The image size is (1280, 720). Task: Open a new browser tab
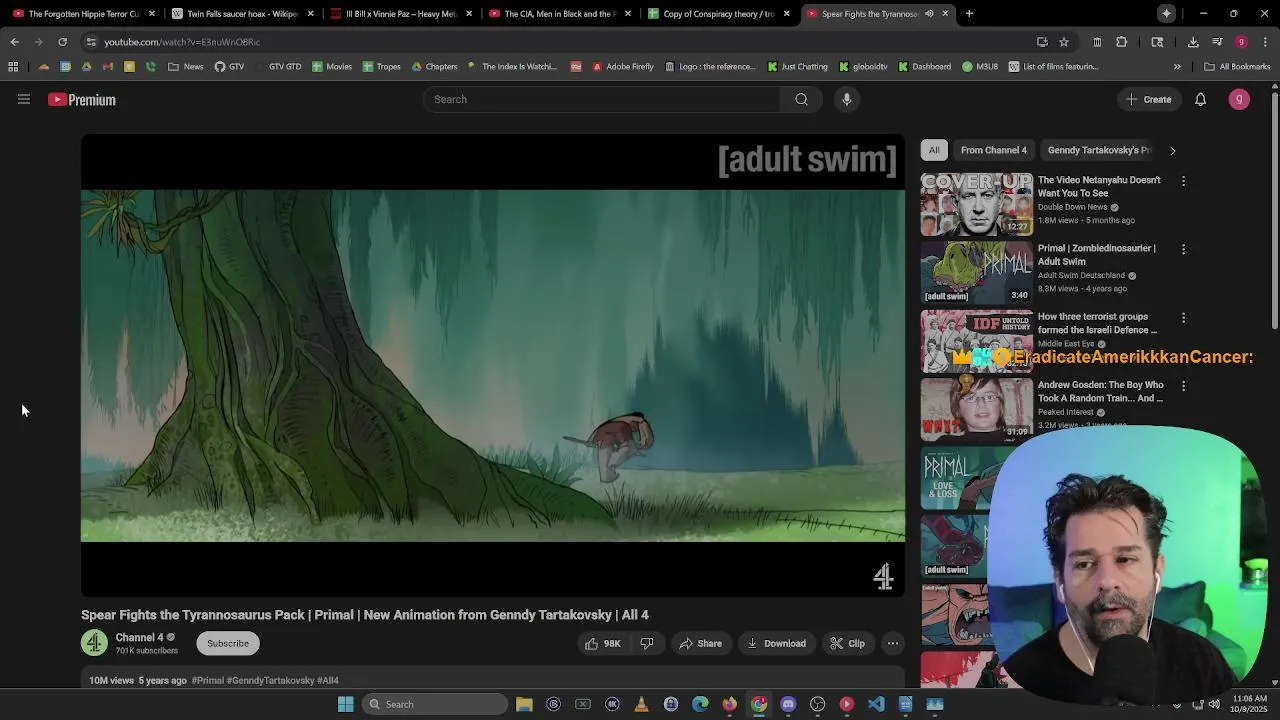[x=969, y=14]
